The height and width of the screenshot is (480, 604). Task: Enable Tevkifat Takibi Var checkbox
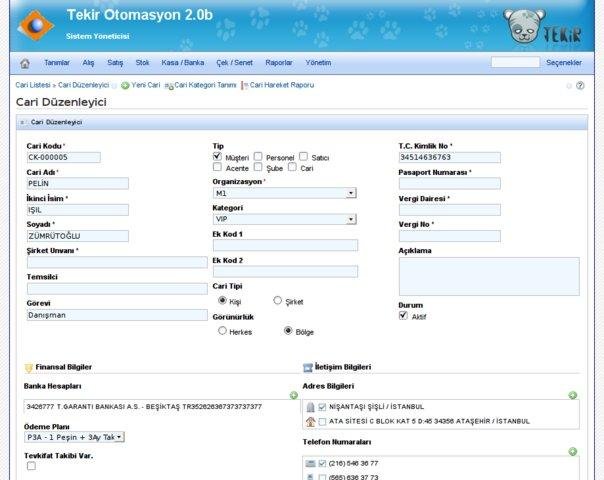point(32,466)
